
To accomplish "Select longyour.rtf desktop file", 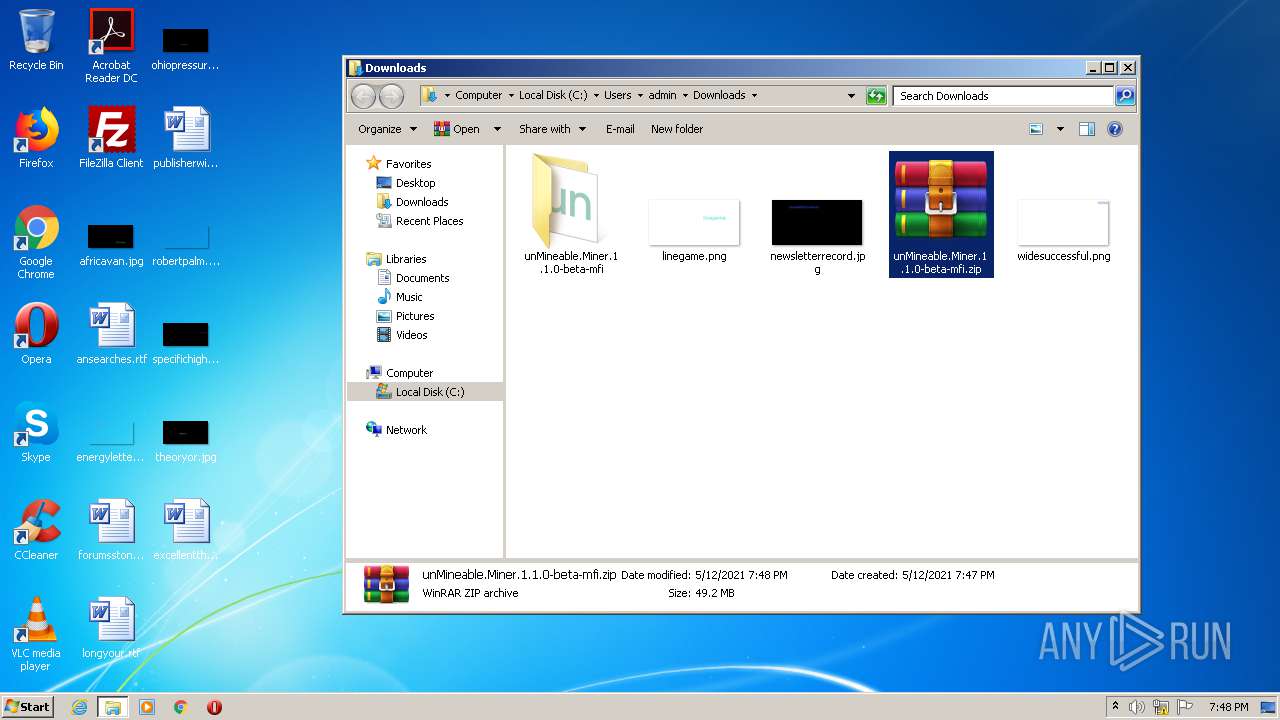I will pyautogui.click(x=111, y=628).
